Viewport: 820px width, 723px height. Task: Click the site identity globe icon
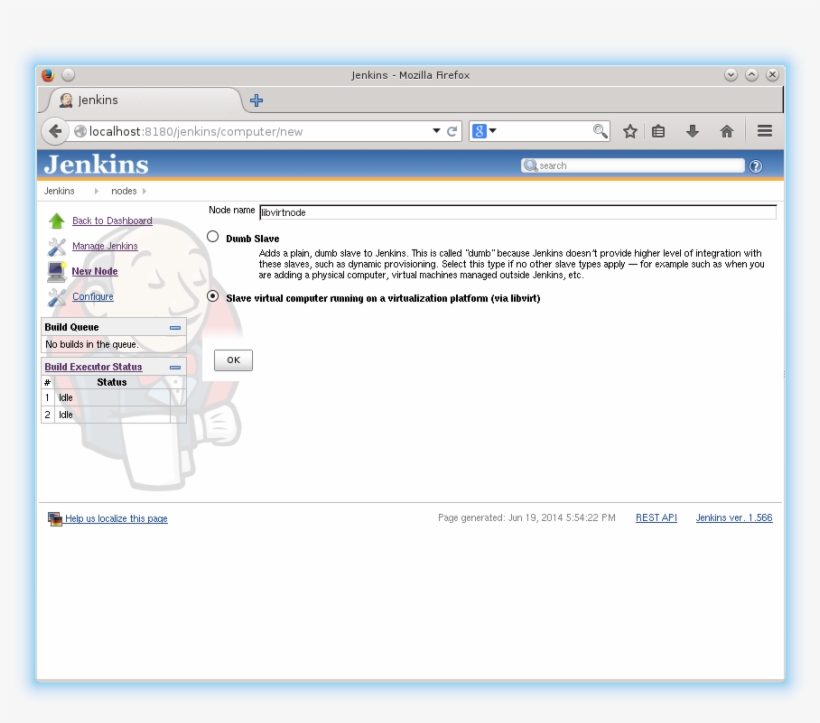(x=80, y=131)
